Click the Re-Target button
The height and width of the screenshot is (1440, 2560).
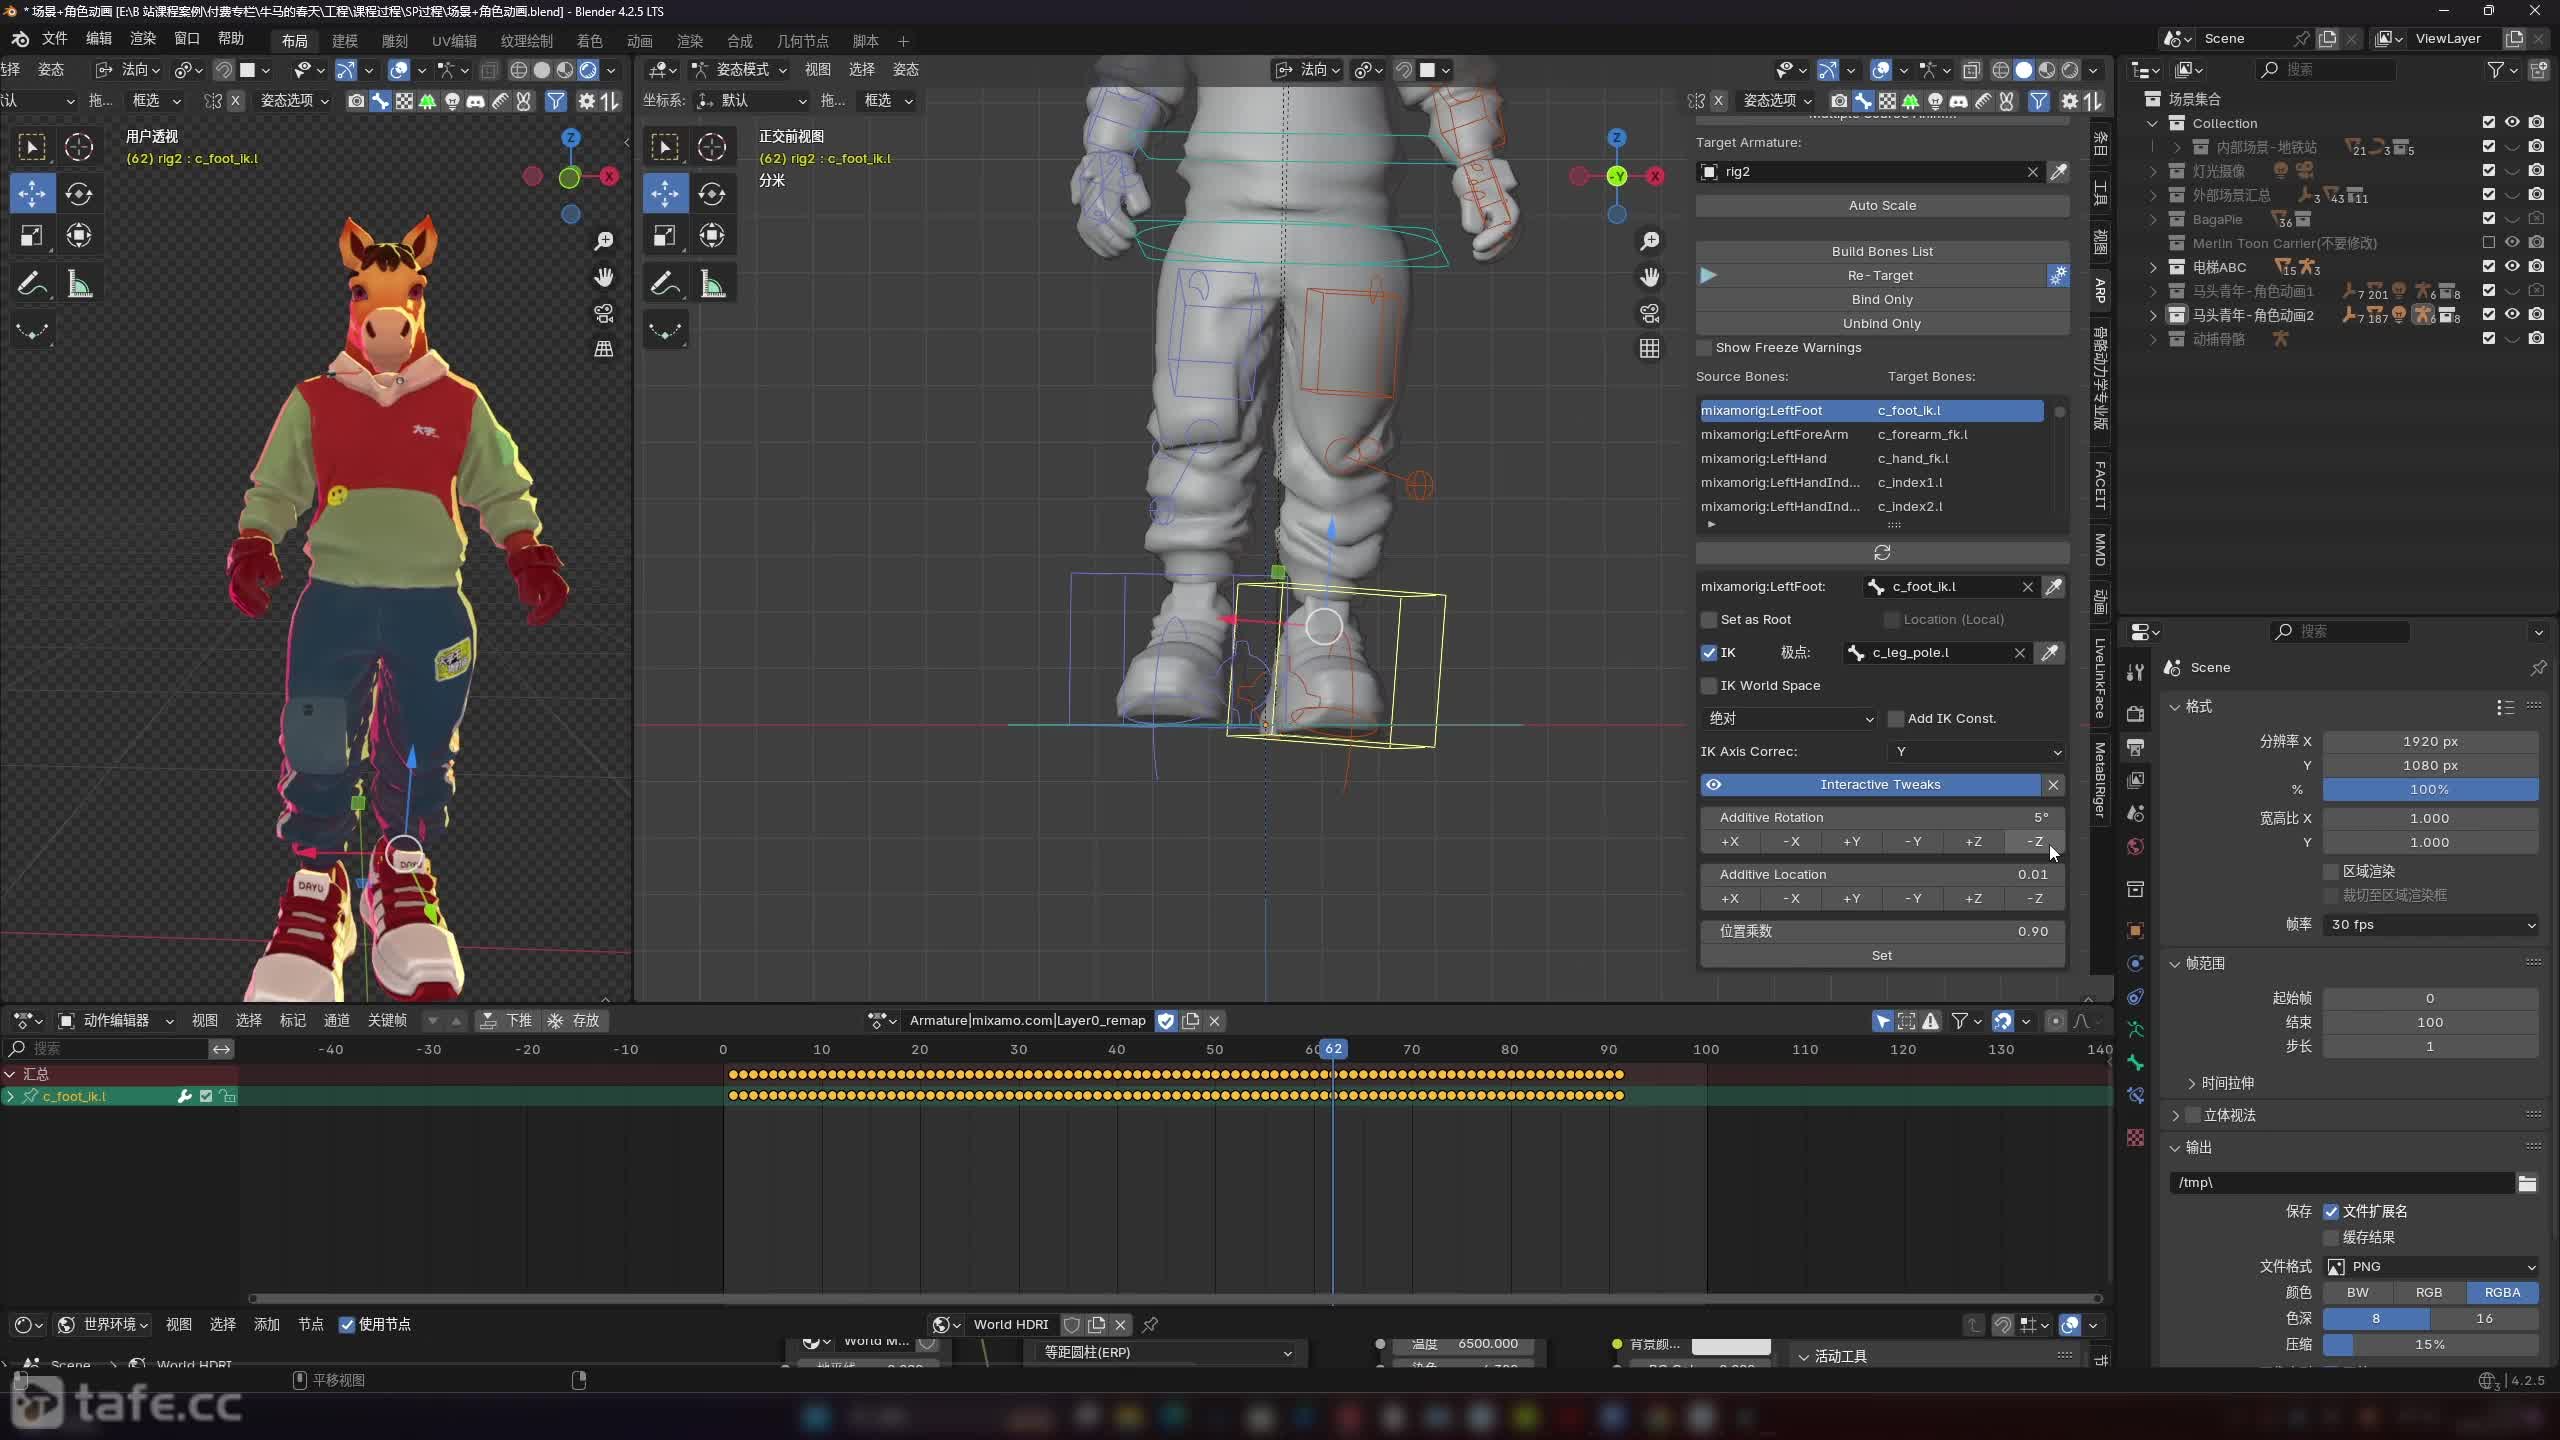1879,276
